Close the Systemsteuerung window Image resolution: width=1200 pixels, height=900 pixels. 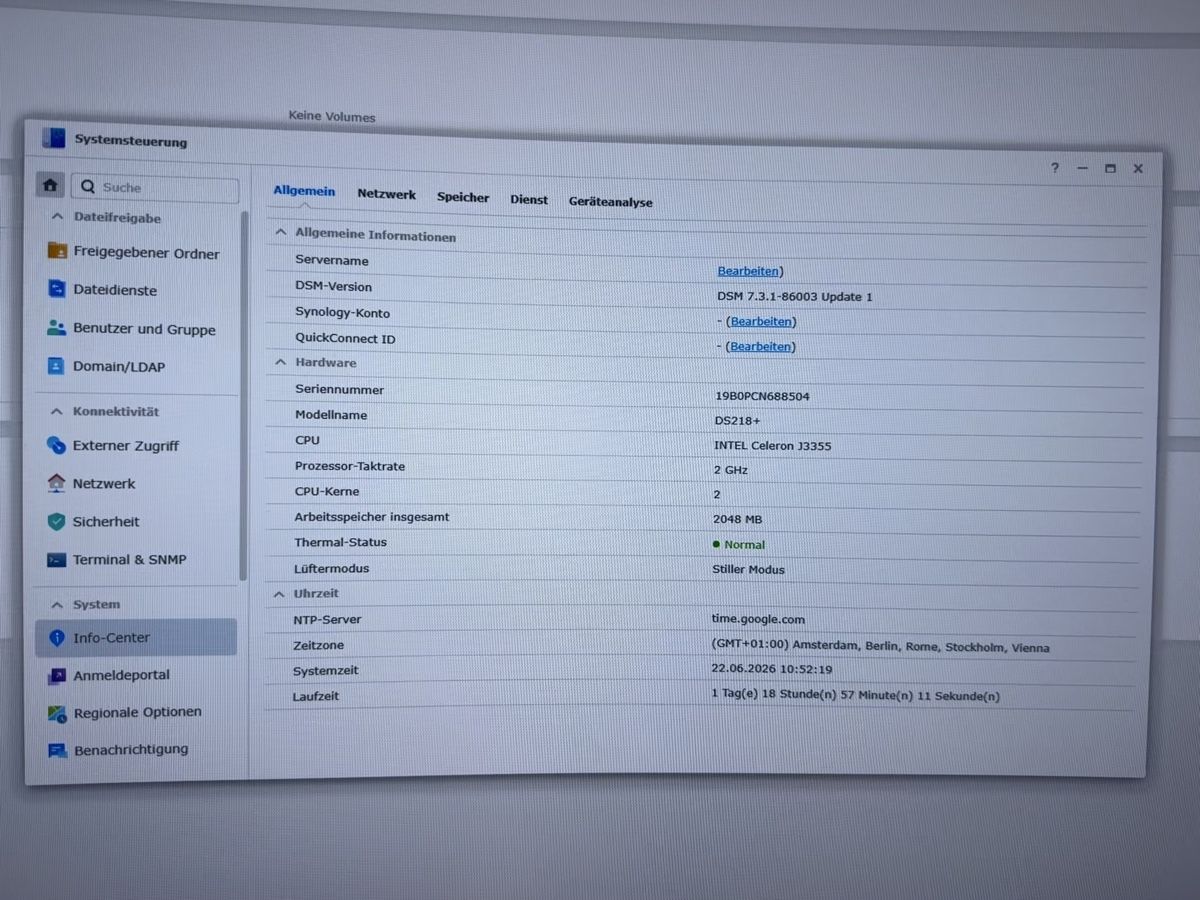click(x=1138, y=169)
